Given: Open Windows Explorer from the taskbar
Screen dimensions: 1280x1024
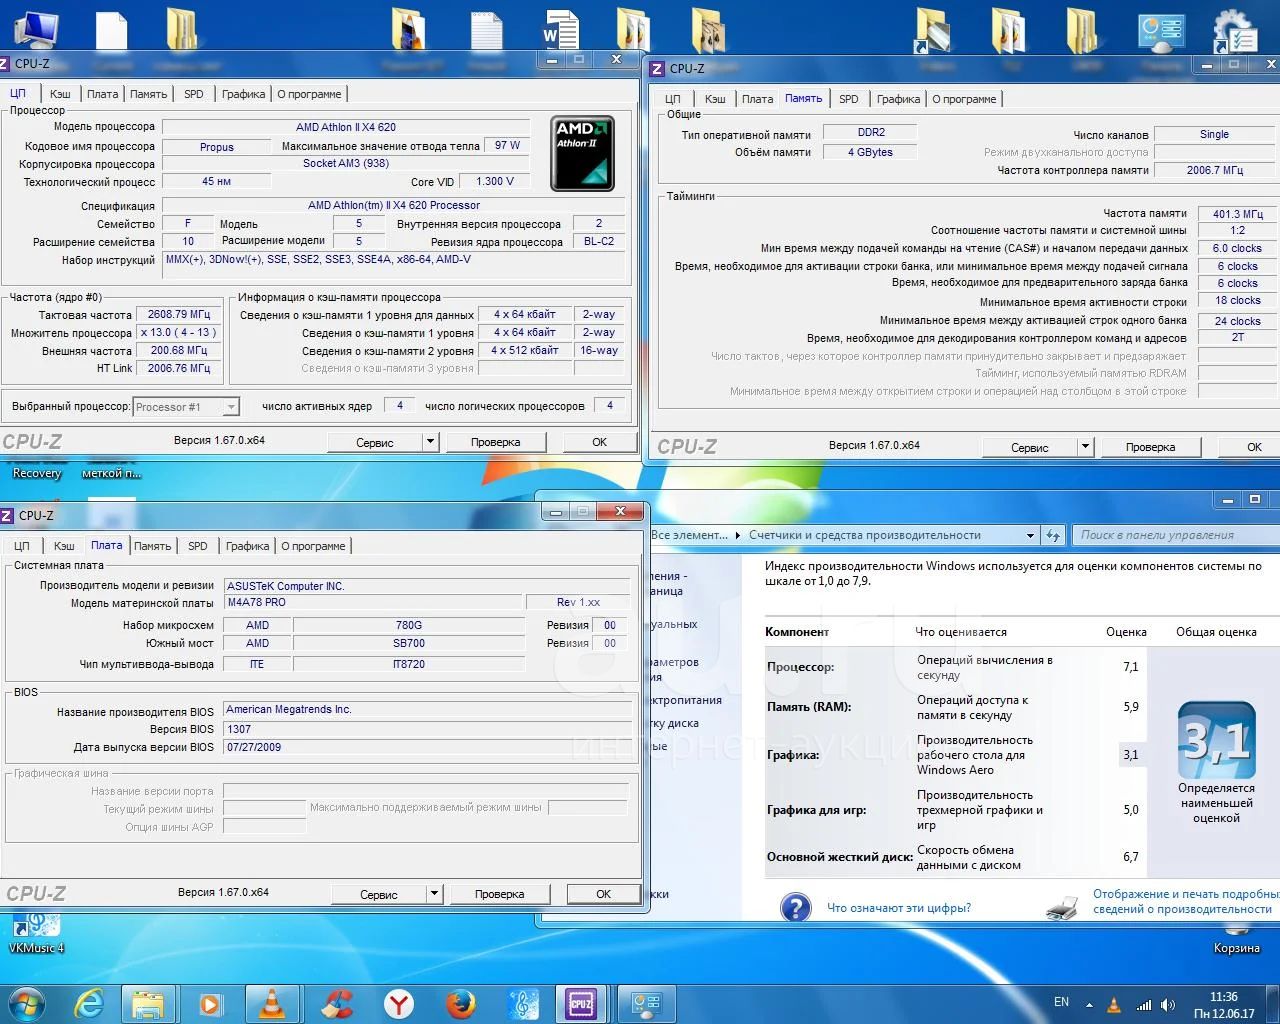Looking at the screenshot, I should 149,1003.
